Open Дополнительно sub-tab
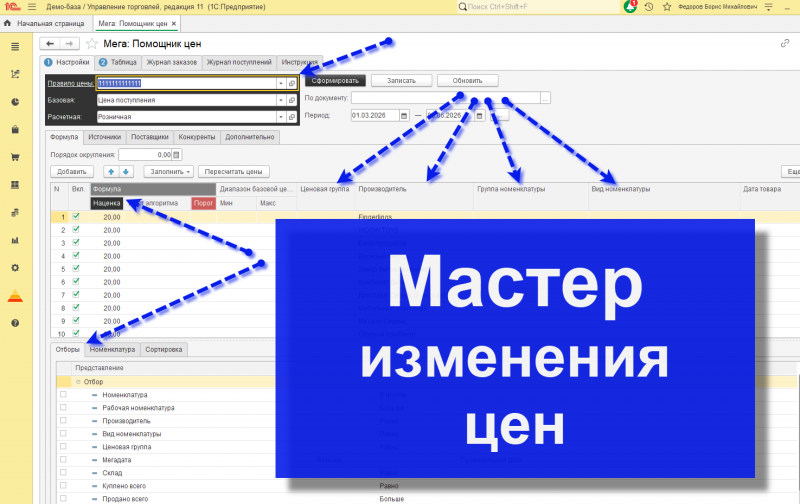Screen dimensions: 800x504 click(249, 137)
